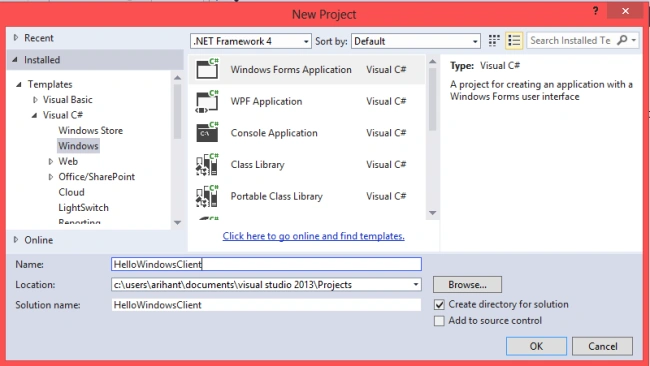Click the project Name input field
Image resolution: width=650 pixels, height=366 pixels.
tap(266, 264)
